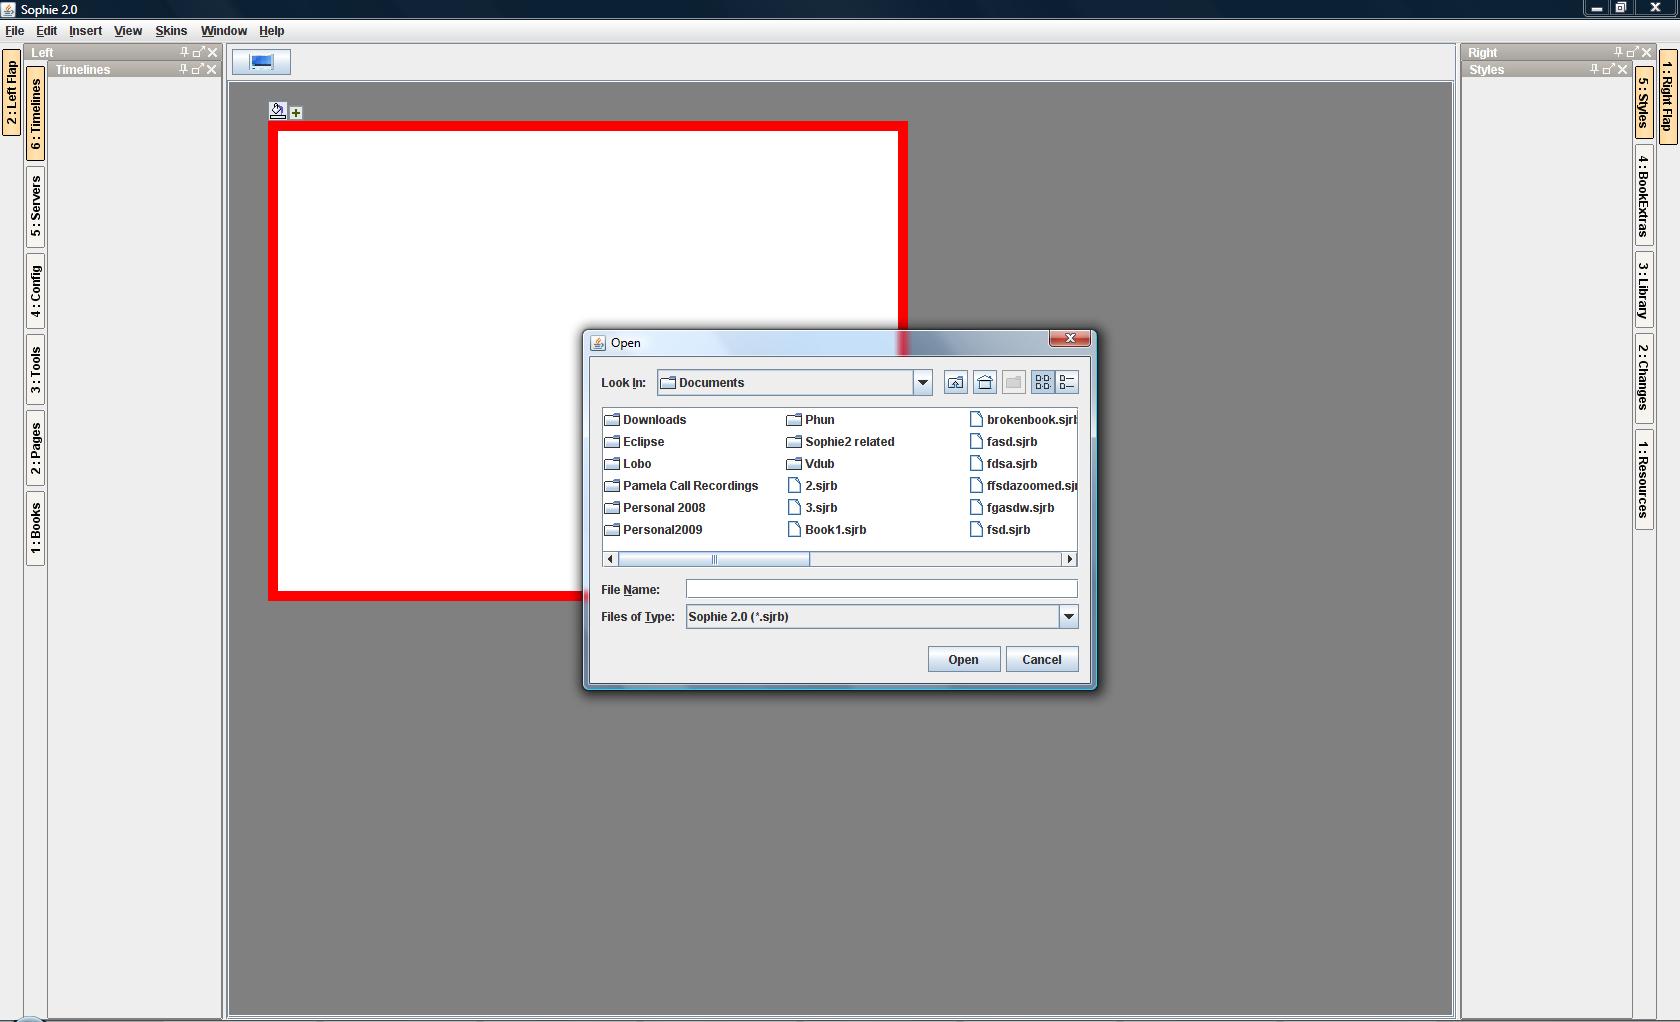Switch Open dialog to Details view
1680x1022 pixels.
[1067, 382]
